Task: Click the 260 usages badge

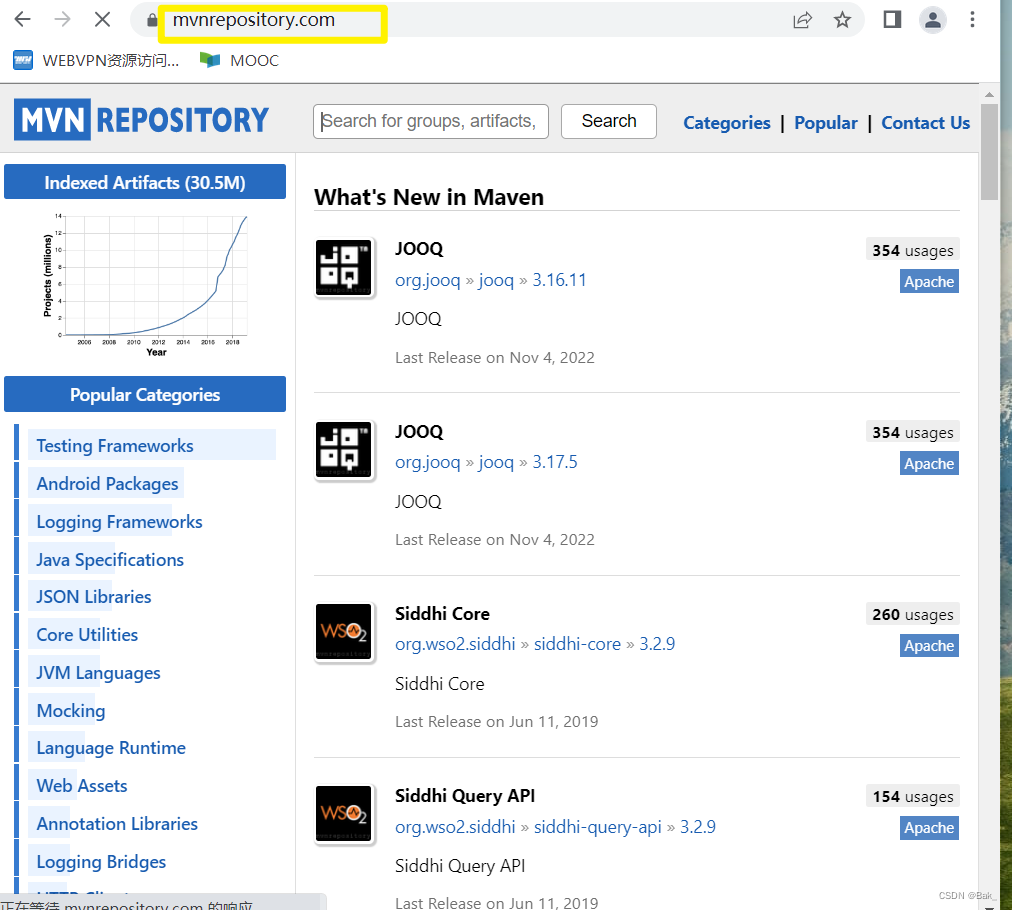Action: click(x=913, y=614)
